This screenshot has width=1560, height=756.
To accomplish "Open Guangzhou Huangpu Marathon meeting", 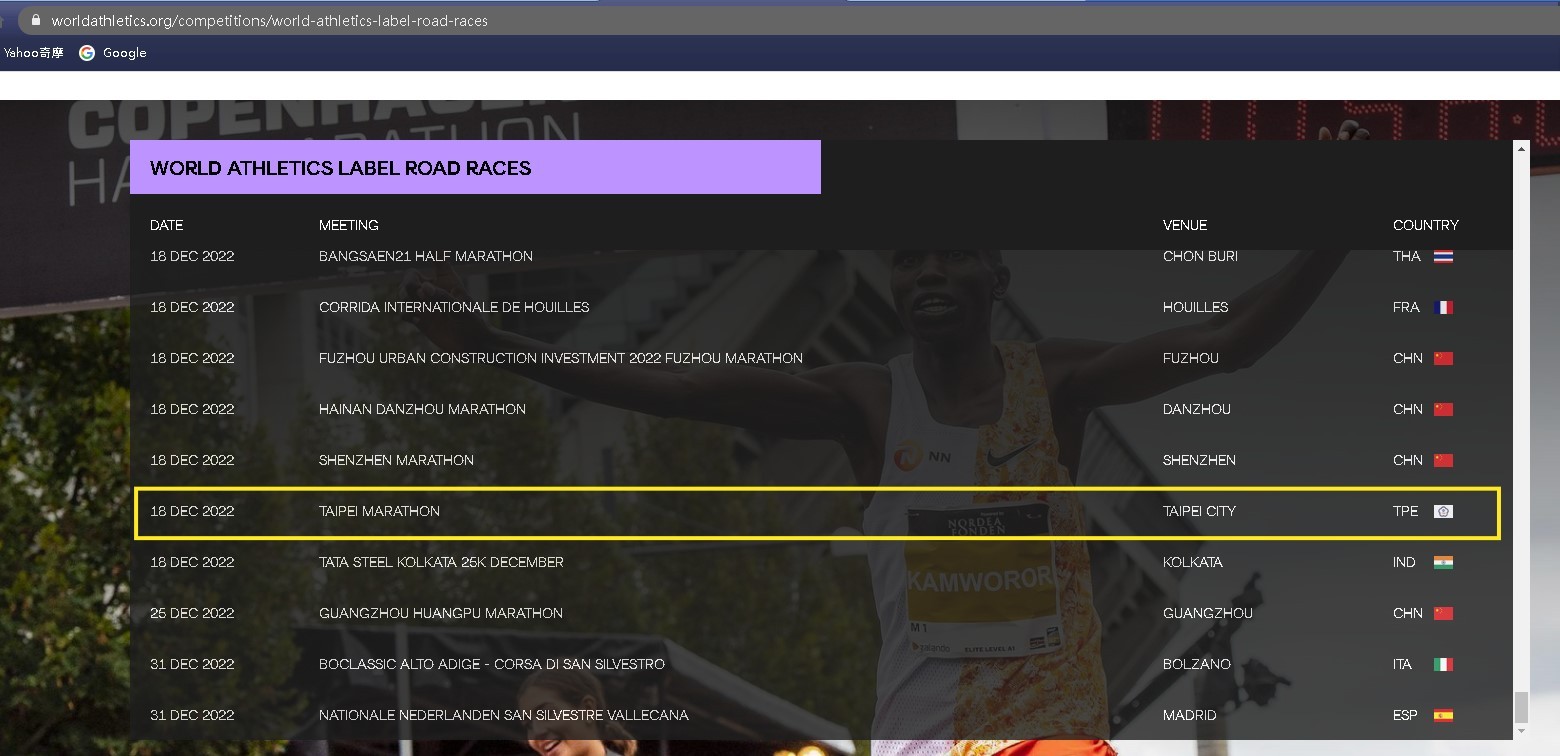I will coord(441,613).
